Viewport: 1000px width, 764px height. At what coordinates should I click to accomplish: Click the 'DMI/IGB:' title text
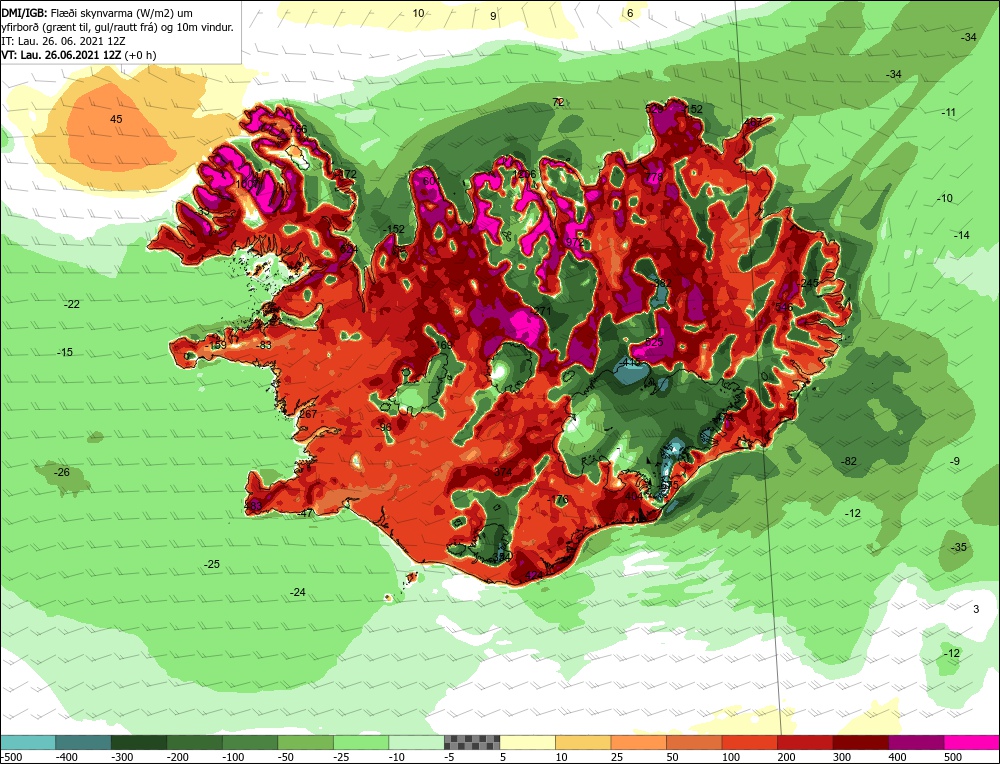pyautogui.click(x=25, y=13)
